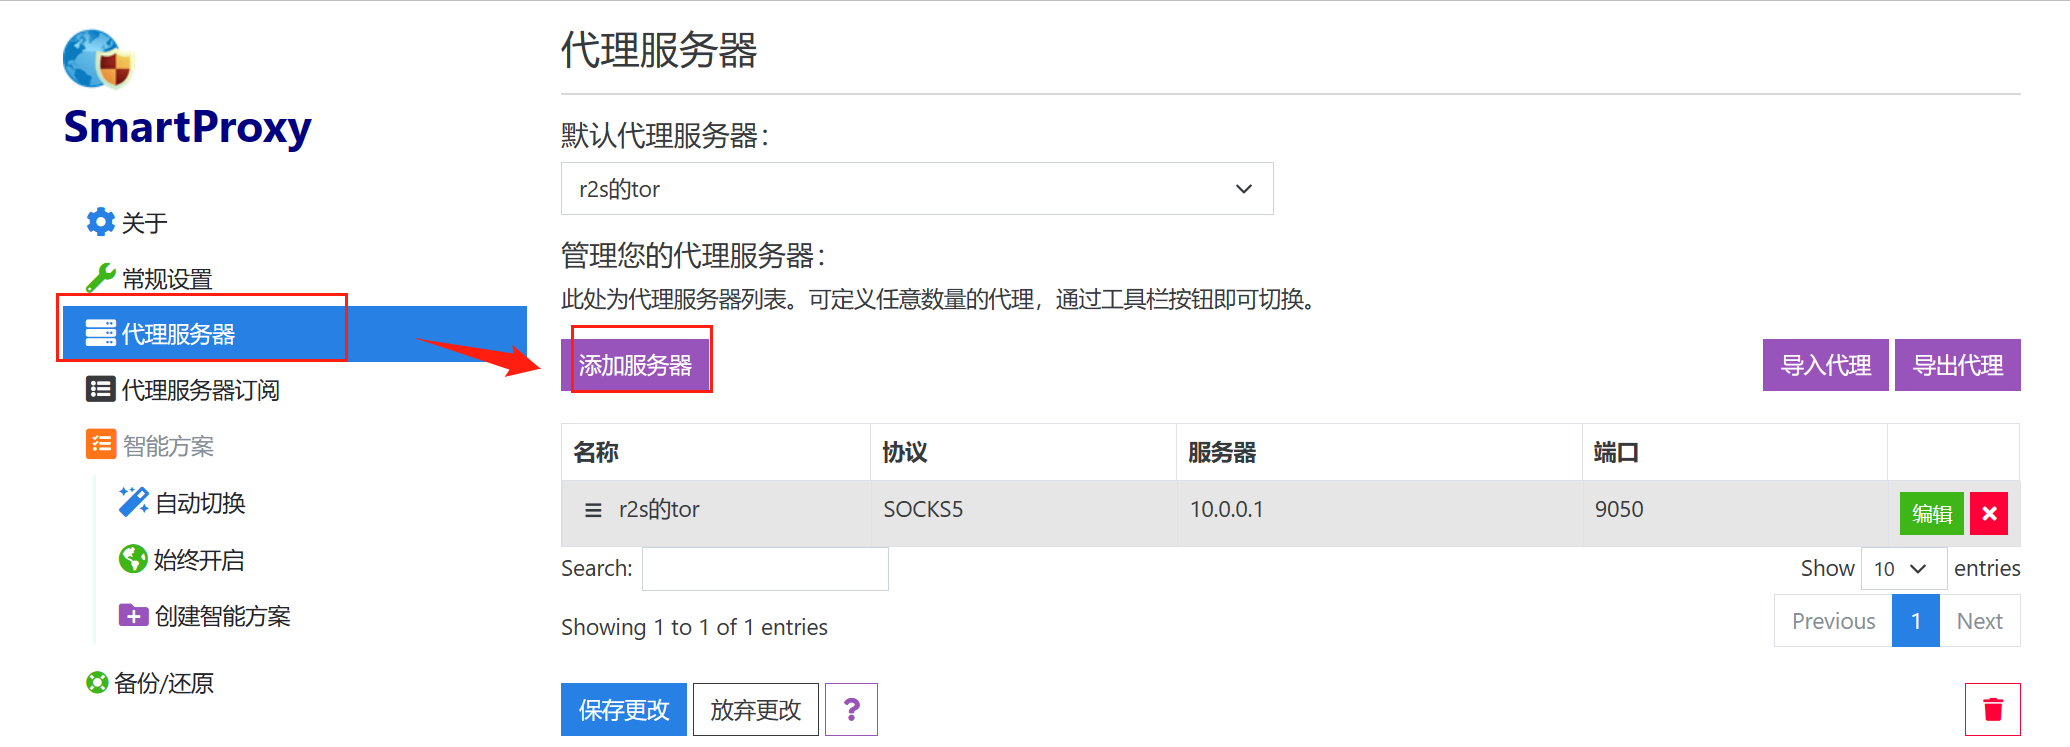This screenshot has height=747, width=2070.
Task: Click the 代理服务器订阅 list icon
Action: (100, 389)
